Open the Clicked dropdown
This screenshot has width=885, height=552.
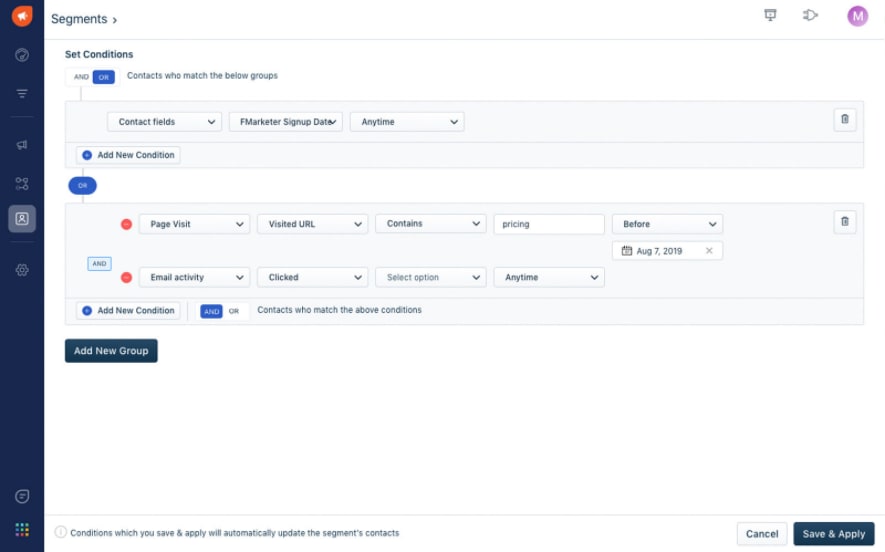pyautogui.click(x=313, y=277)
